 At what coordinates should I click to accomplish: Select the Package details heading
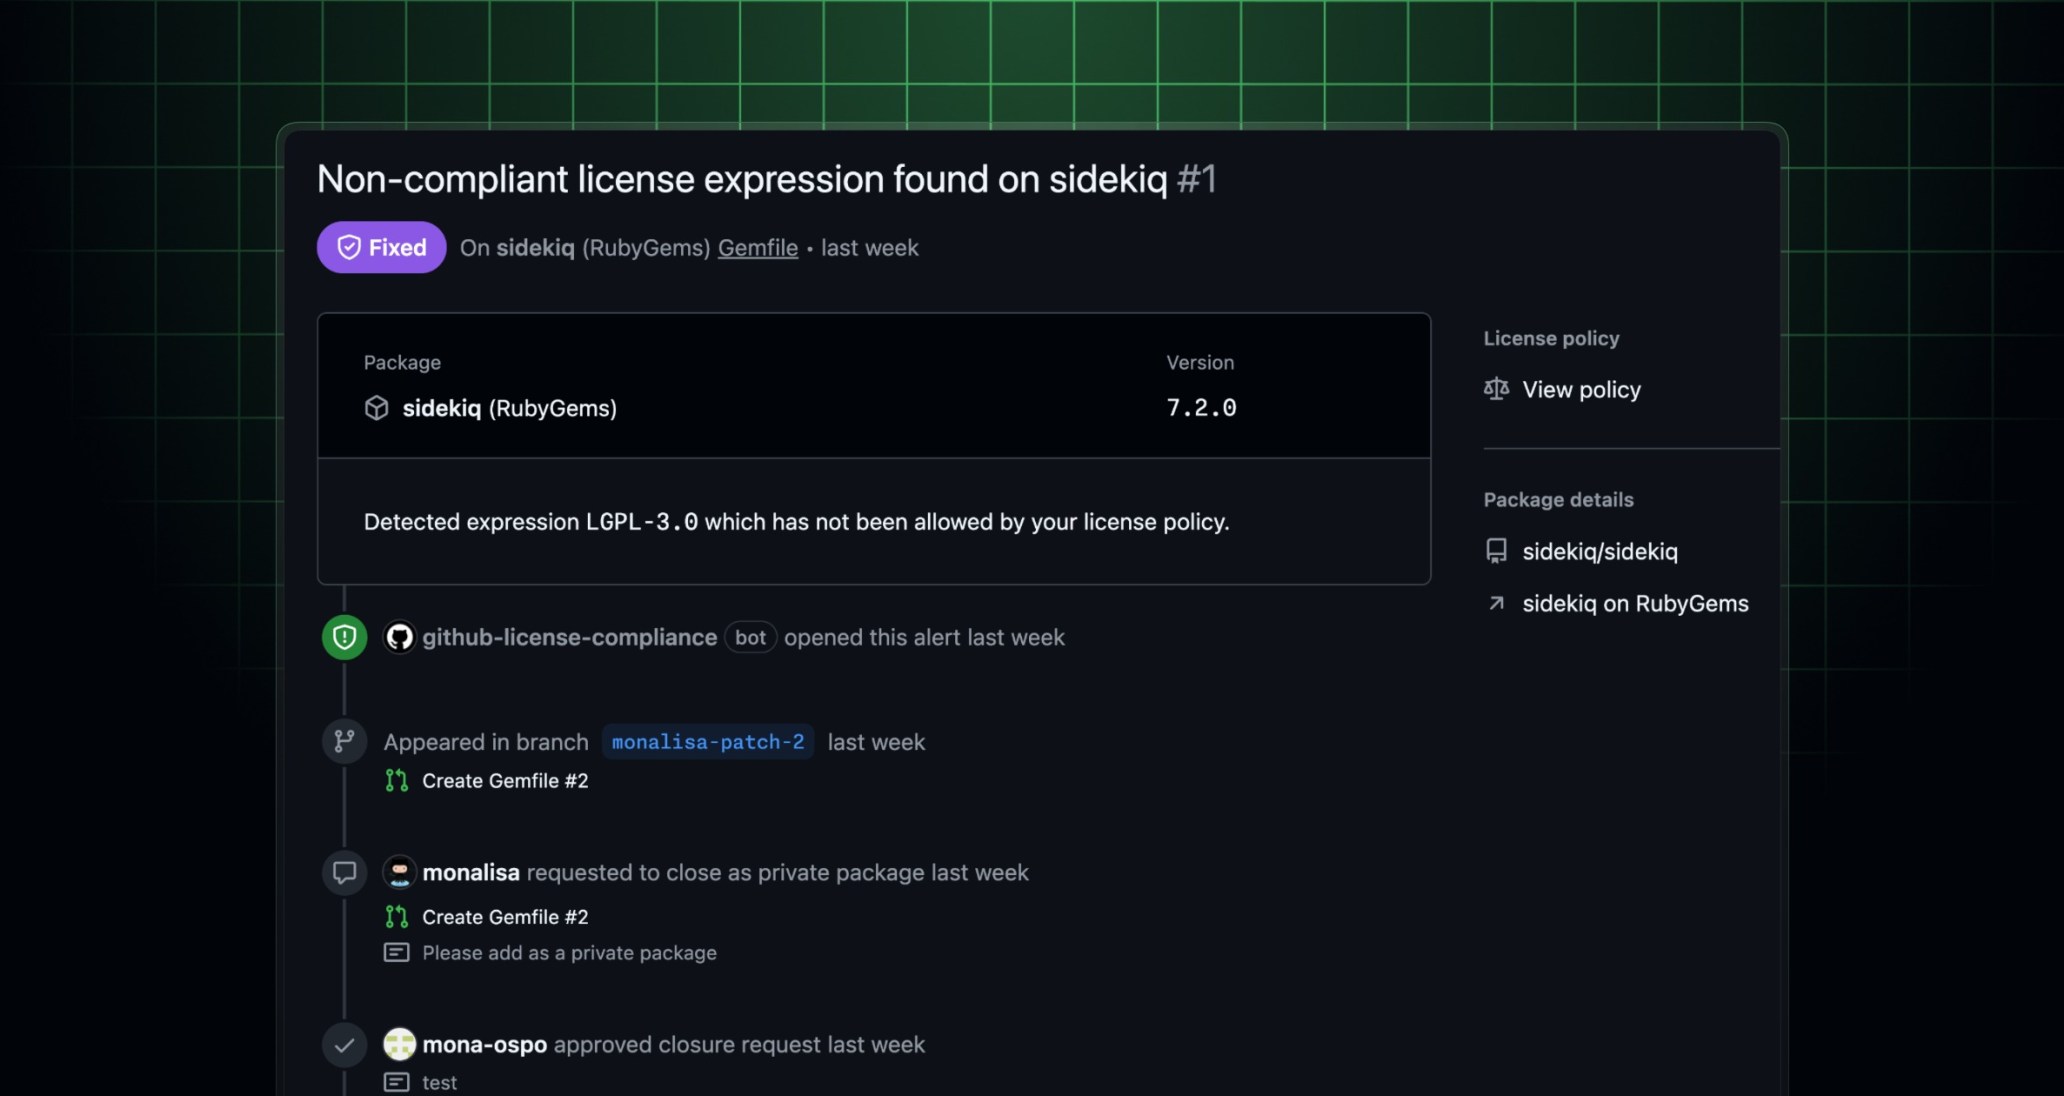pyautogui.click(x=1558, y=500)
